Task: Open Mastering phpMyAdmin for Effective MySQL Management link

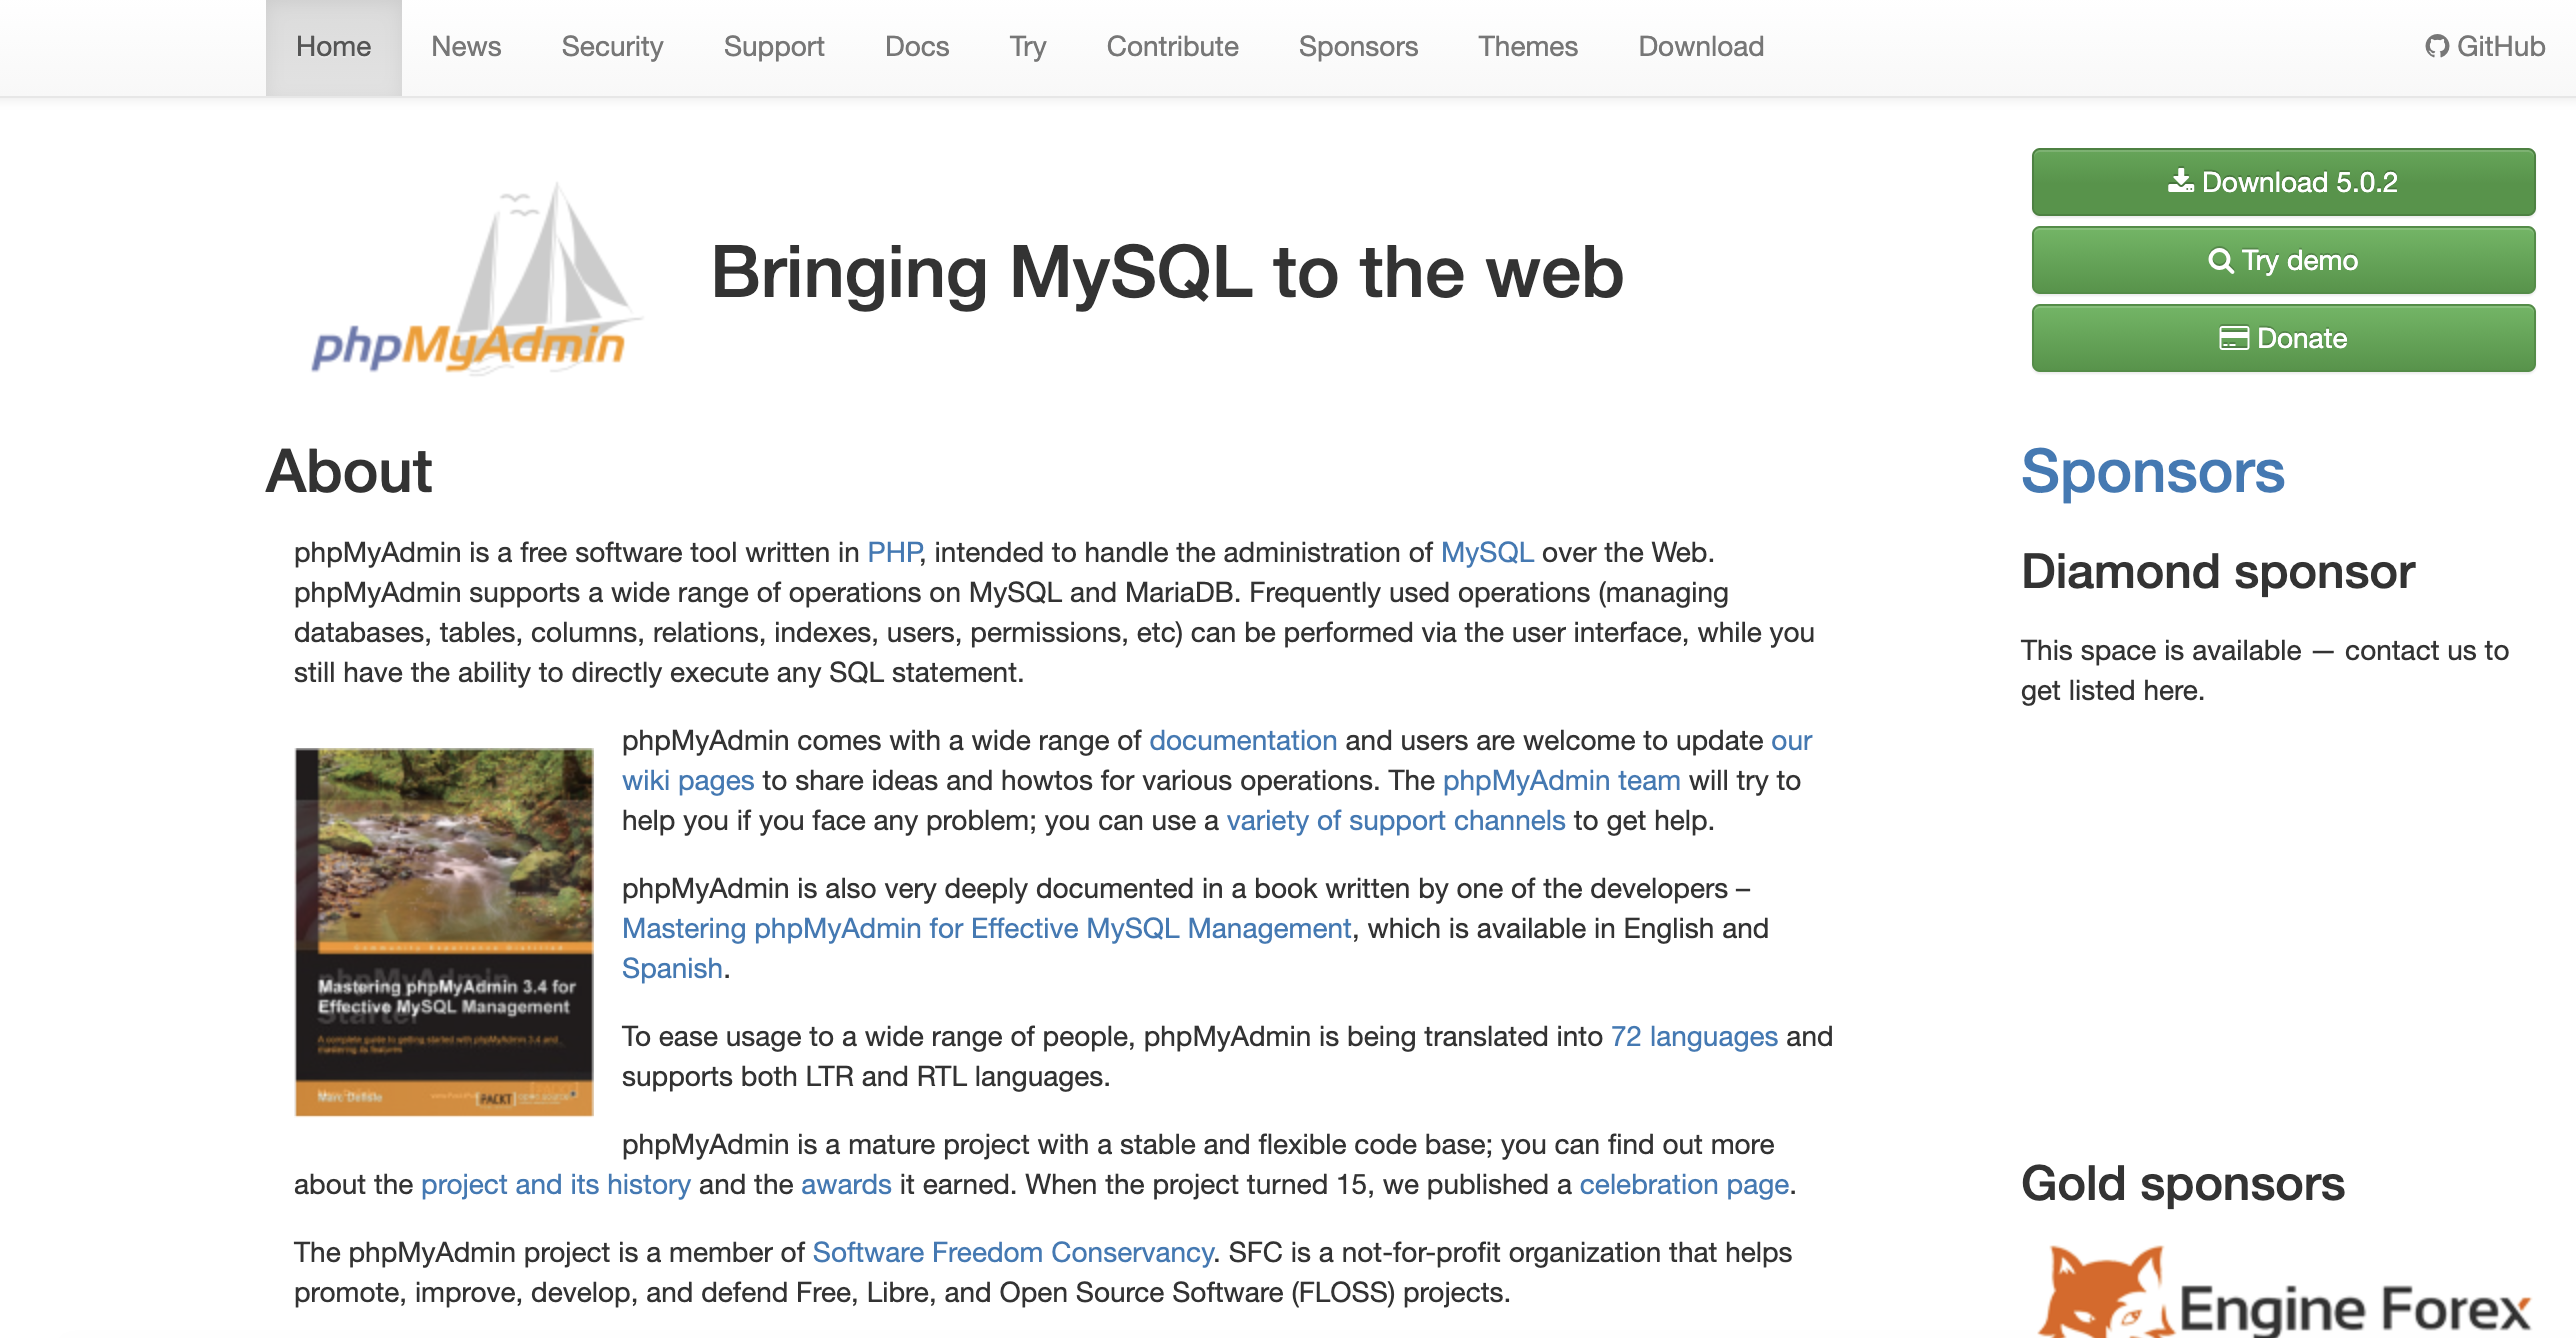Action: (x=987, y=928)
